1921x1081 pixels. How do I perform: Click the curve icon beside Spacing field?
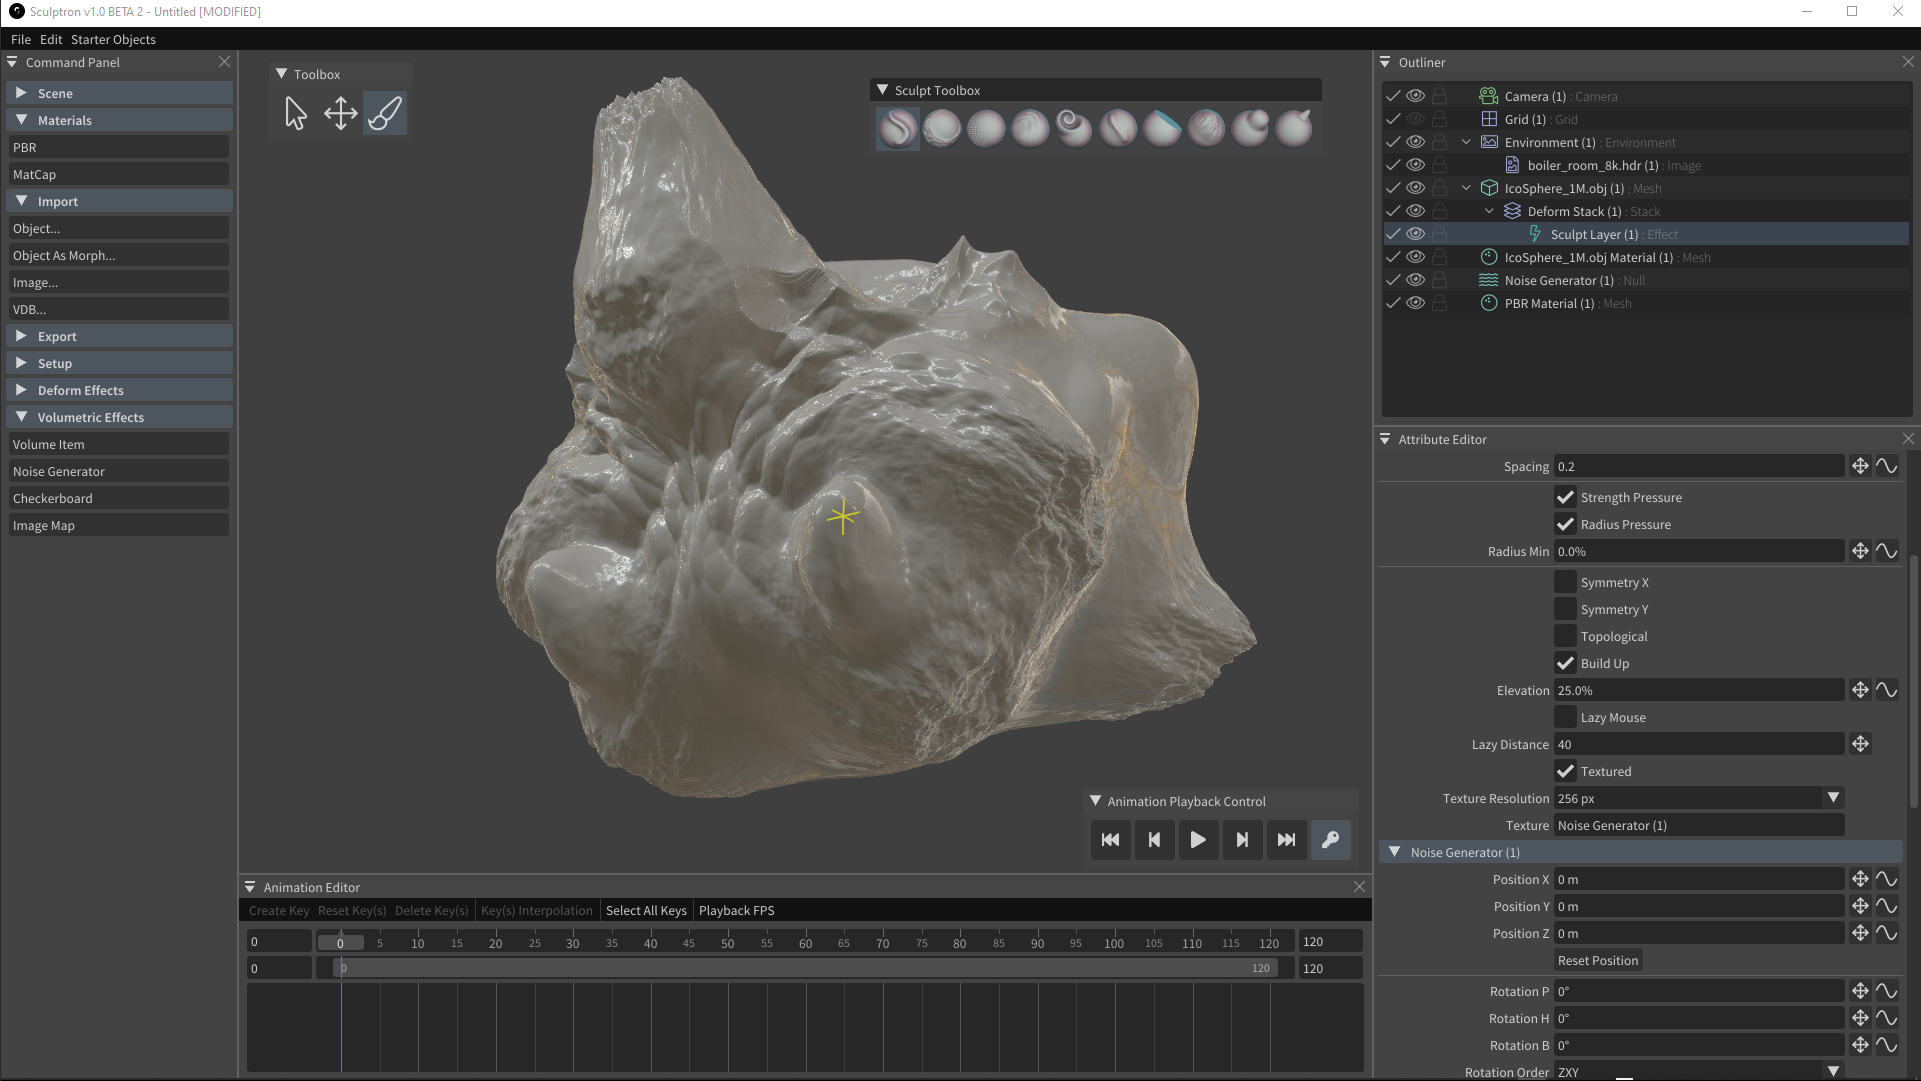[1886, 466]
